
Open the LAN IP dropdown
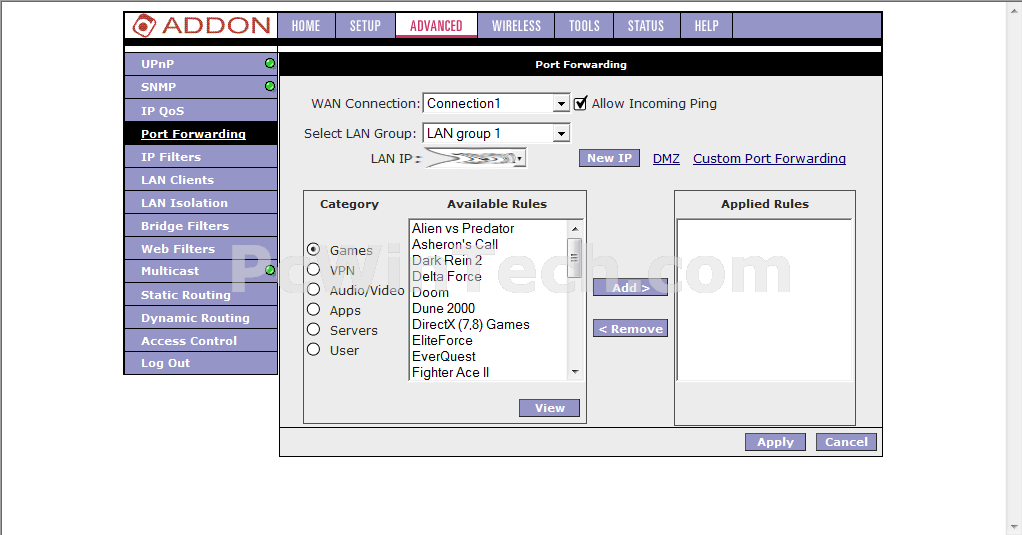click(520, 158)
